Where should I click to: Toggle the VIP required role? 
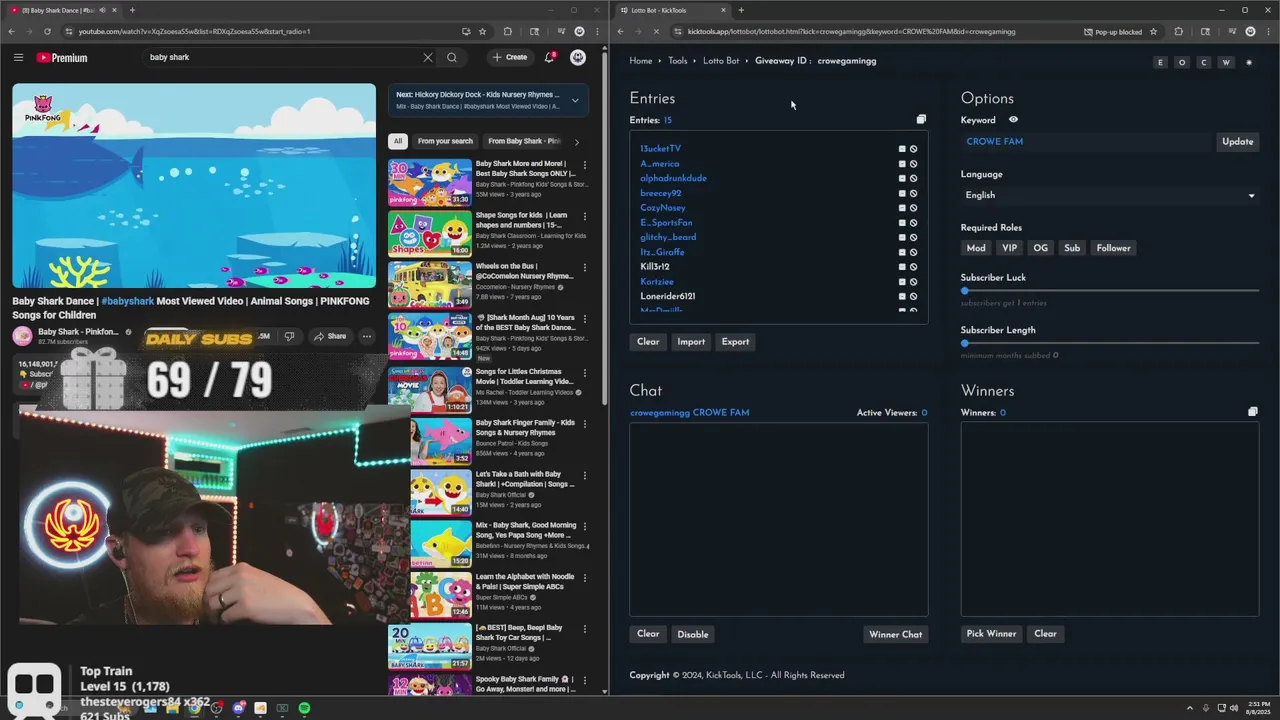coord(1009,248)
